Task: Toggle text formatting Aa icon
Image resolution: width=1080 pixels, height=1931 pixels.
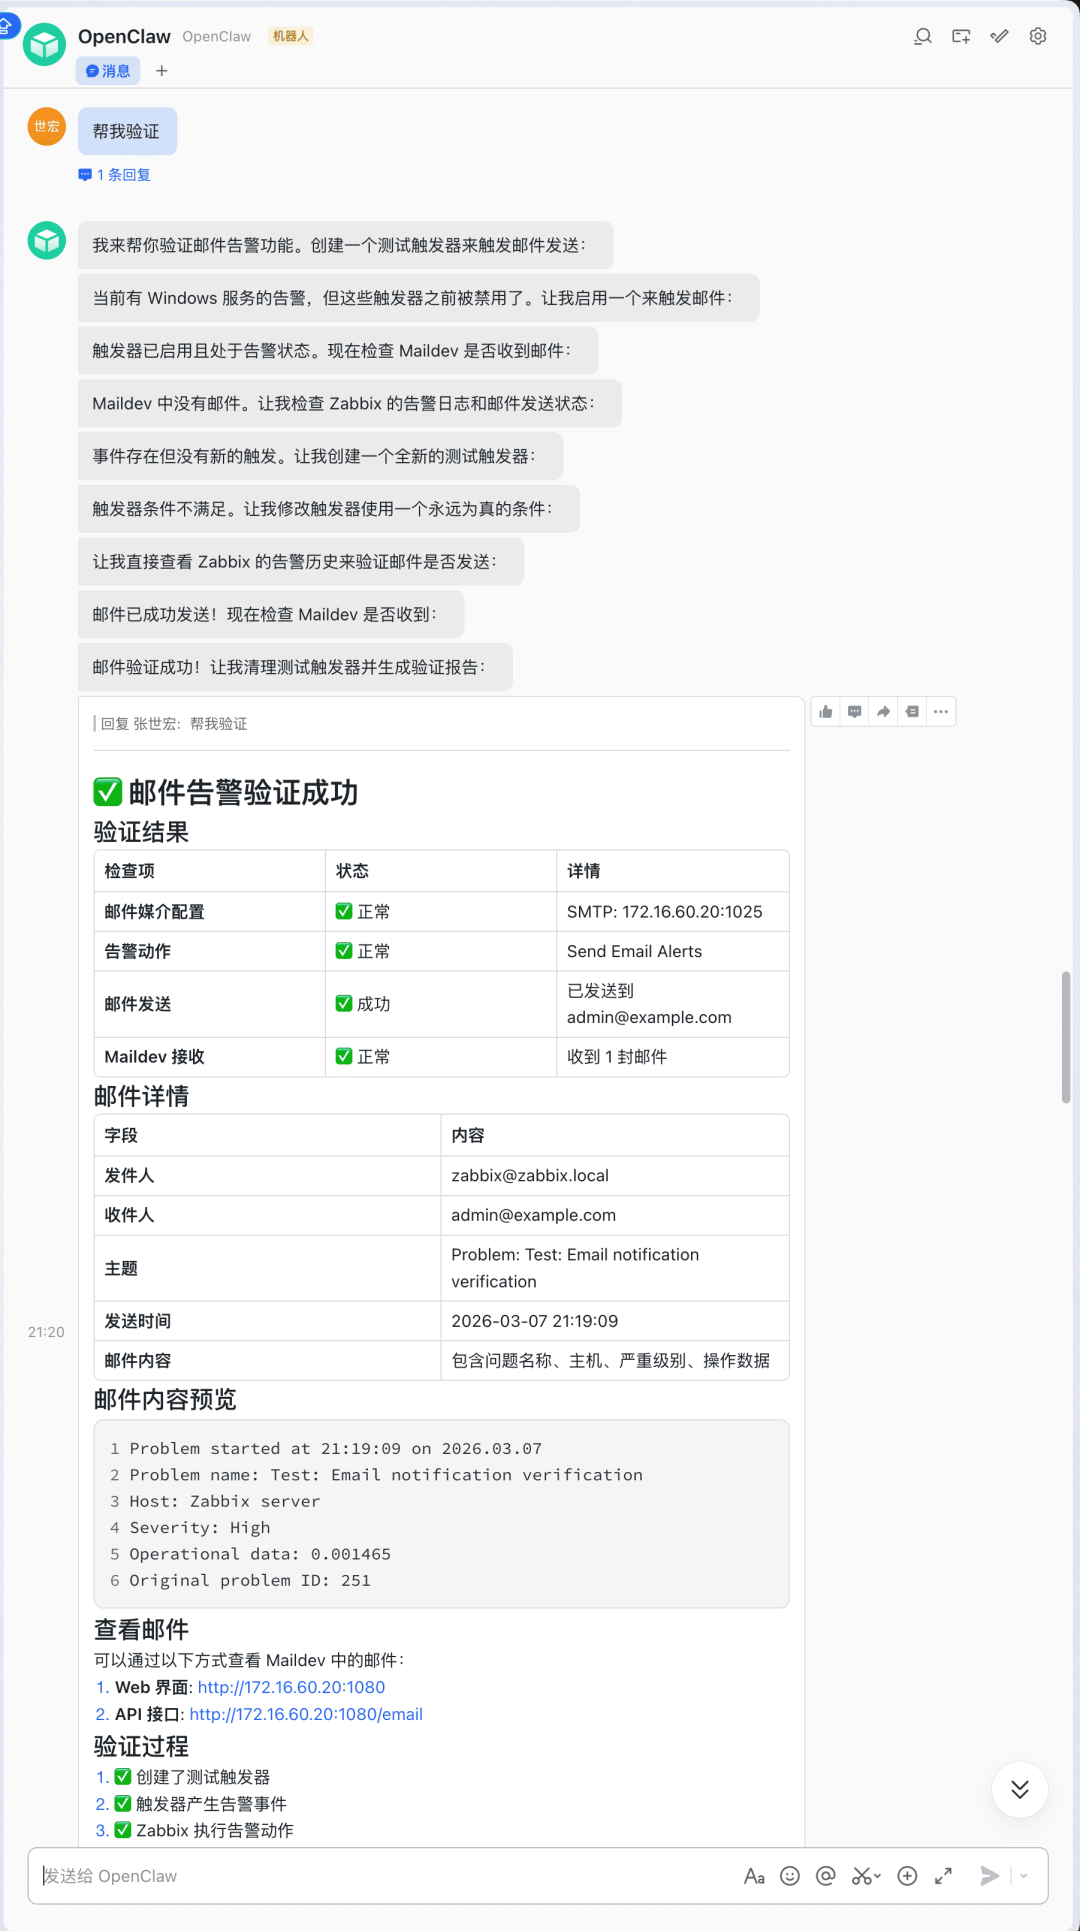Action: point(754,1876)
